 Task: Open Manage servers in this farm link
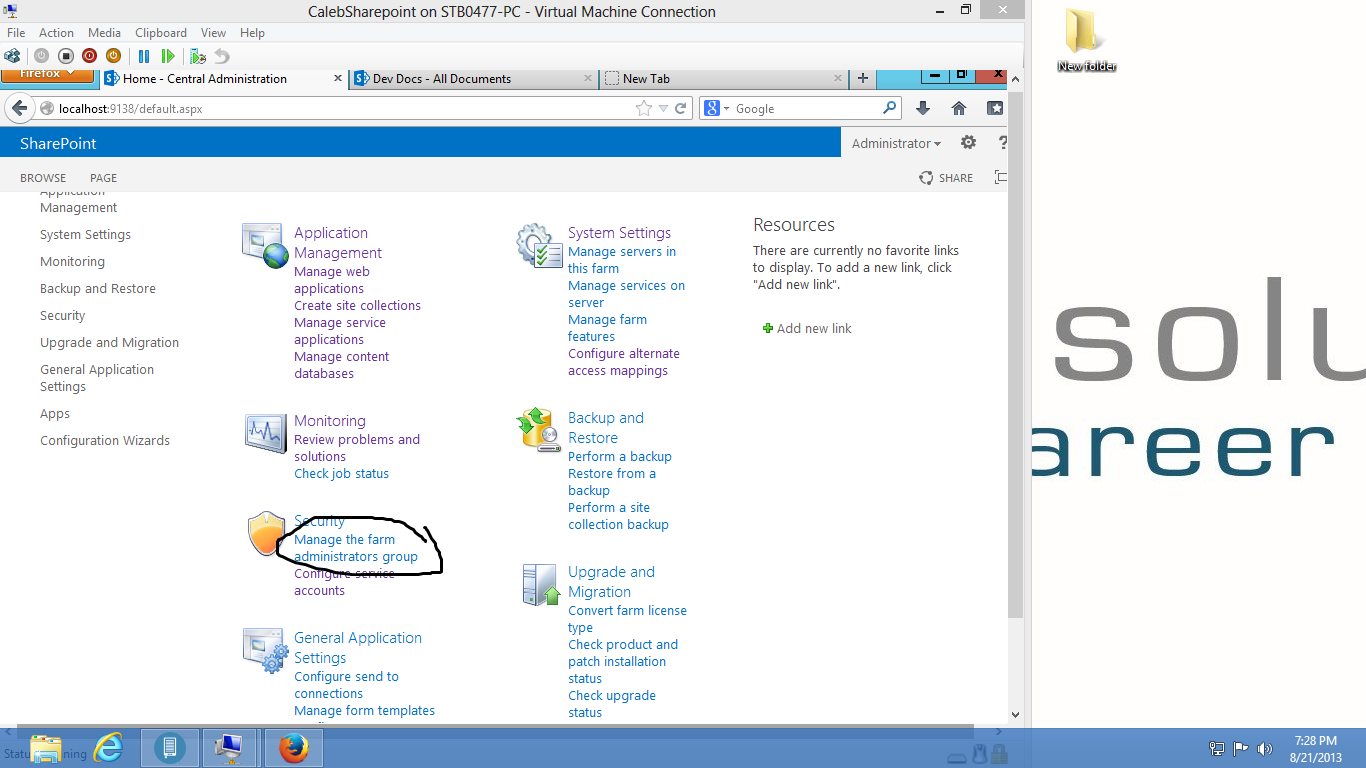(x=622, y=260)
